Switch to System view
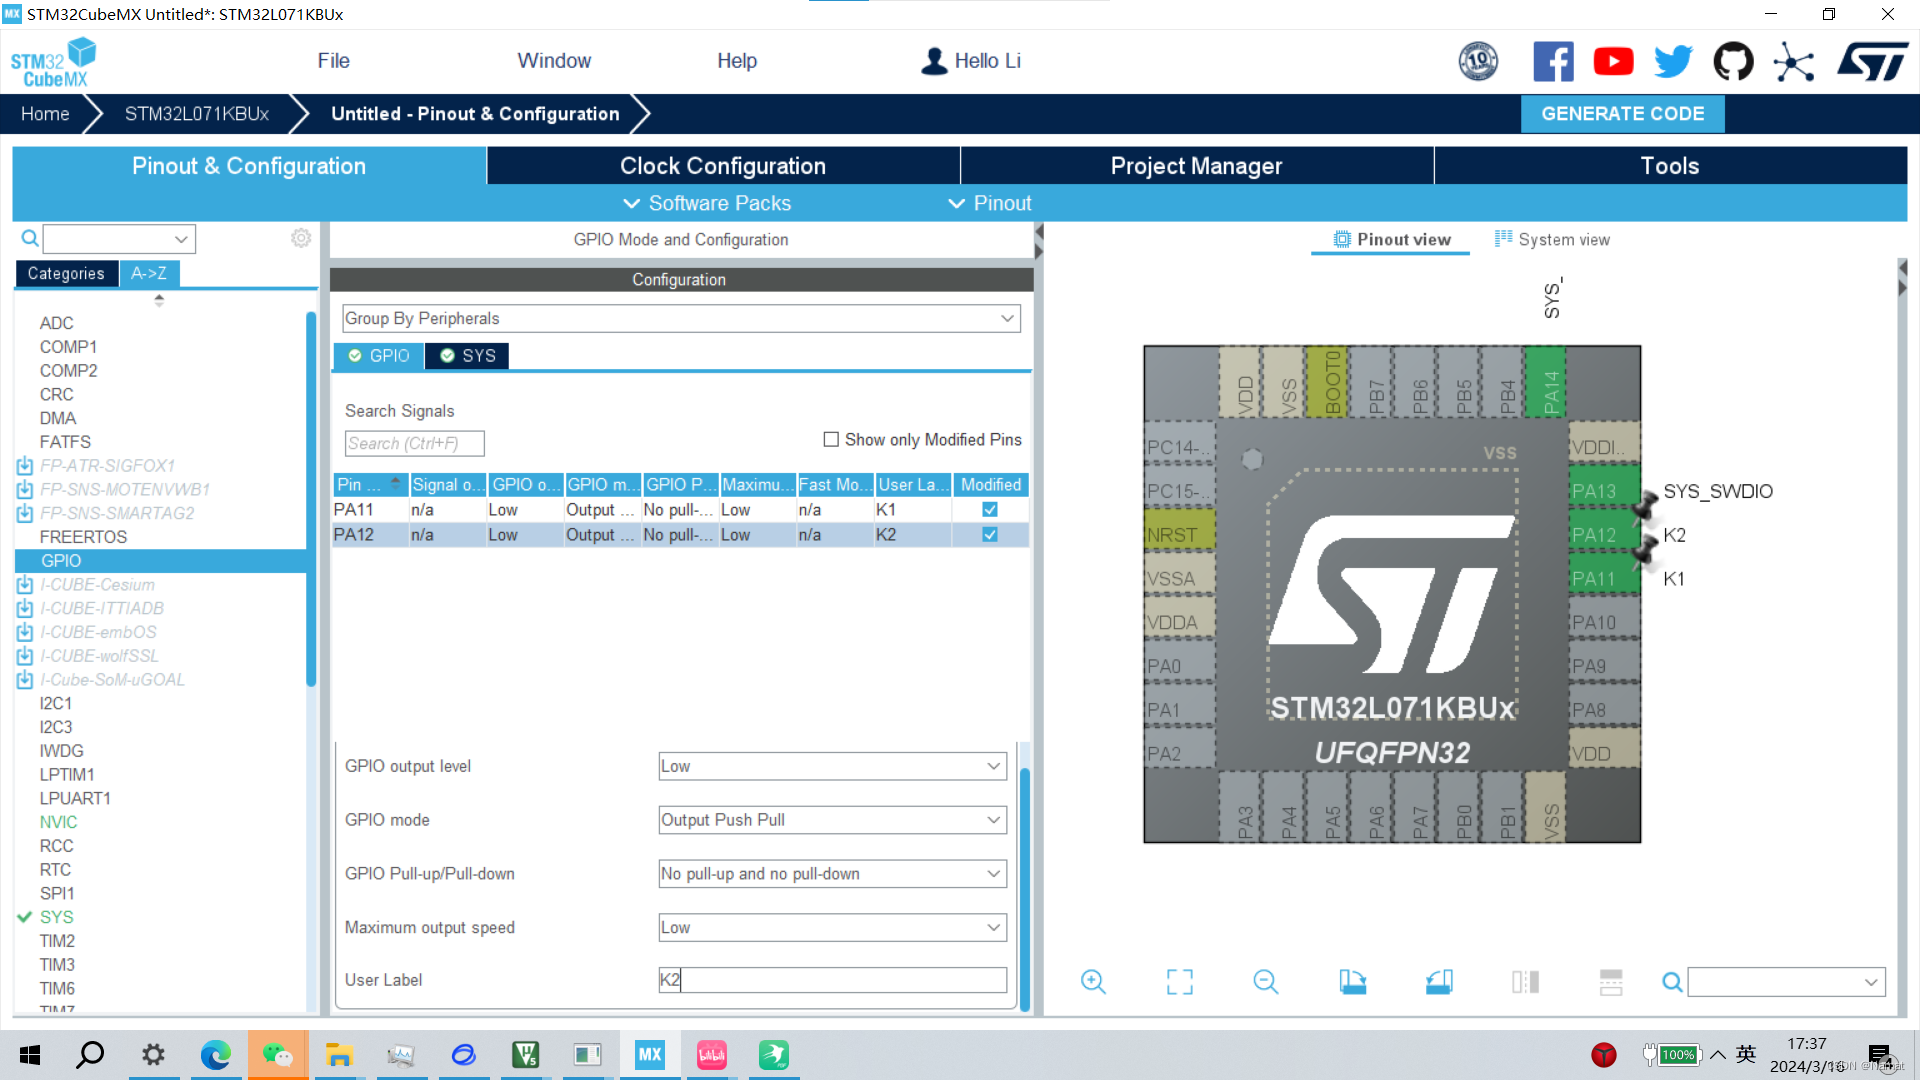Image resolution: width=1920 pixels, height=1080 pixels. point(1552,240)
